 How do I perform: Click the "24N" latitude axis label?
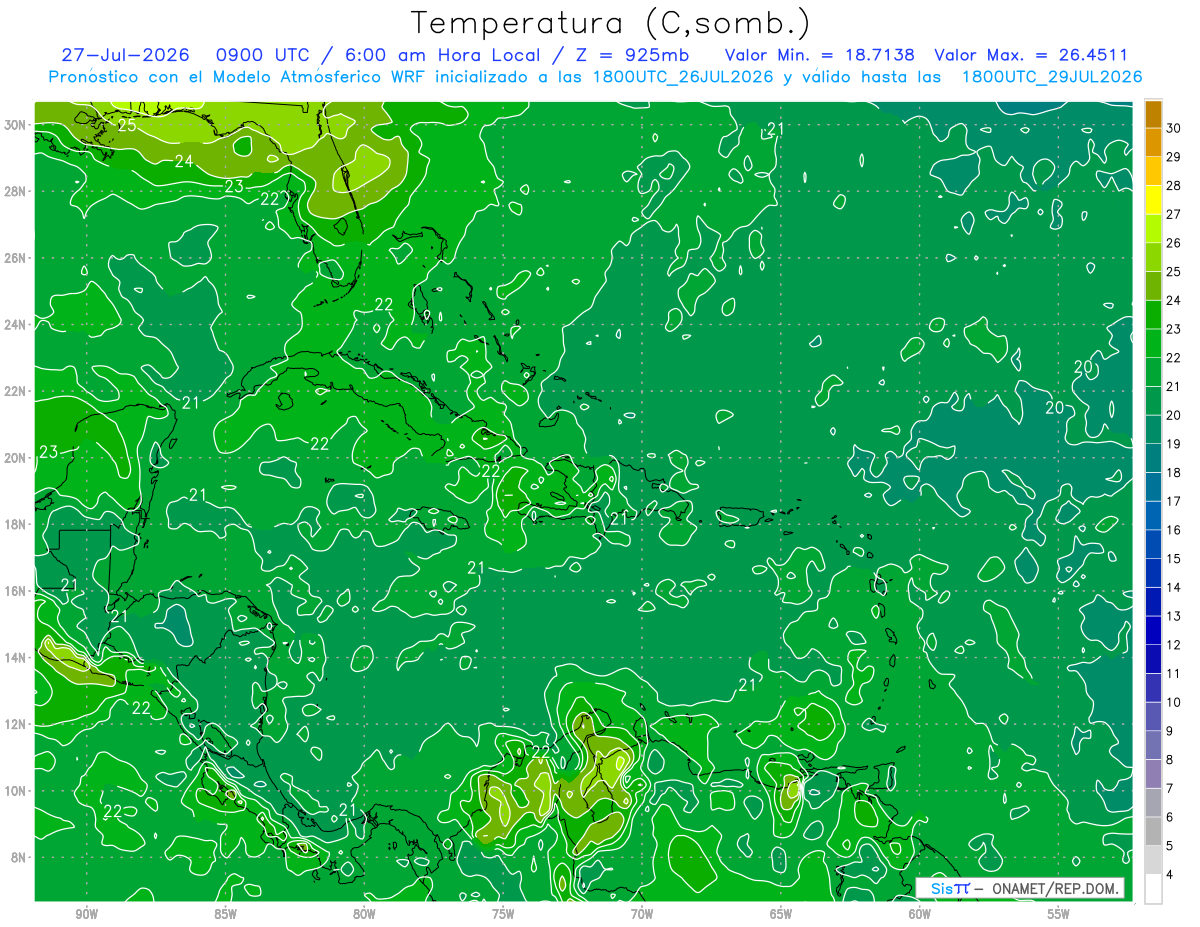16,325
